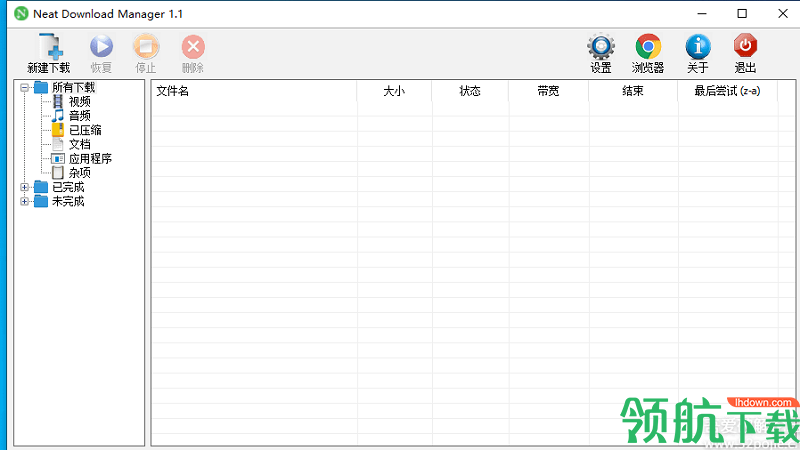Click the 恢复 resume button

[x=101, y=53]
